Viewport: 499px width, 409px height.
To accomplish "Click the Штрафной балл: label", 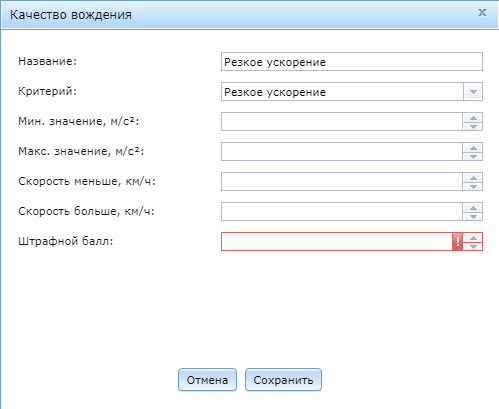I will tap(66, 241).
